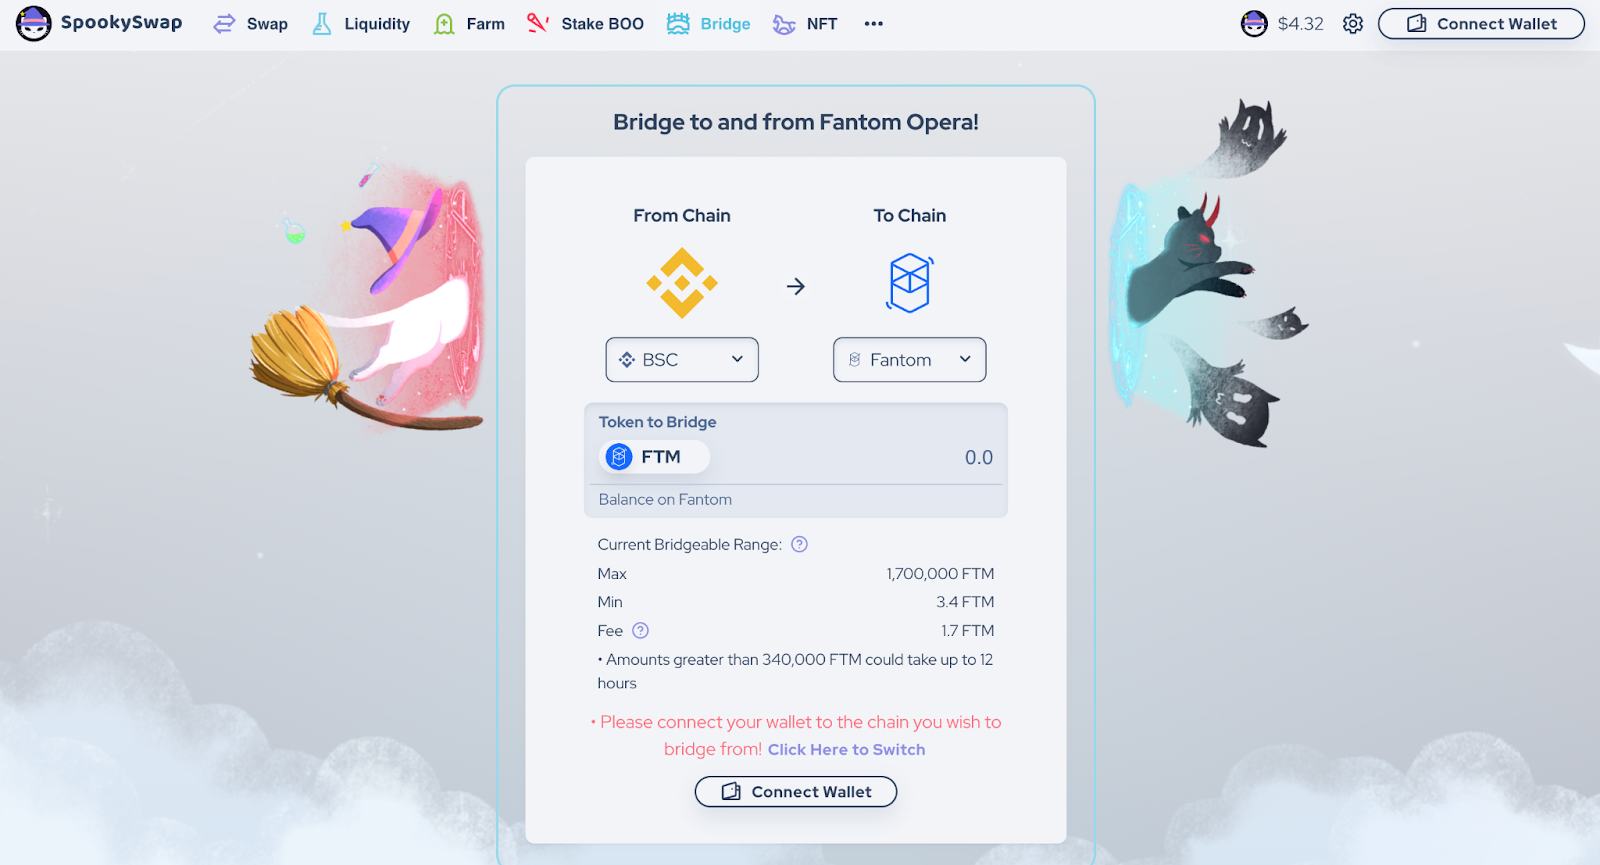Open the FTM token selector
Viewport: 1600px width, 865px height.
point(655,457)
